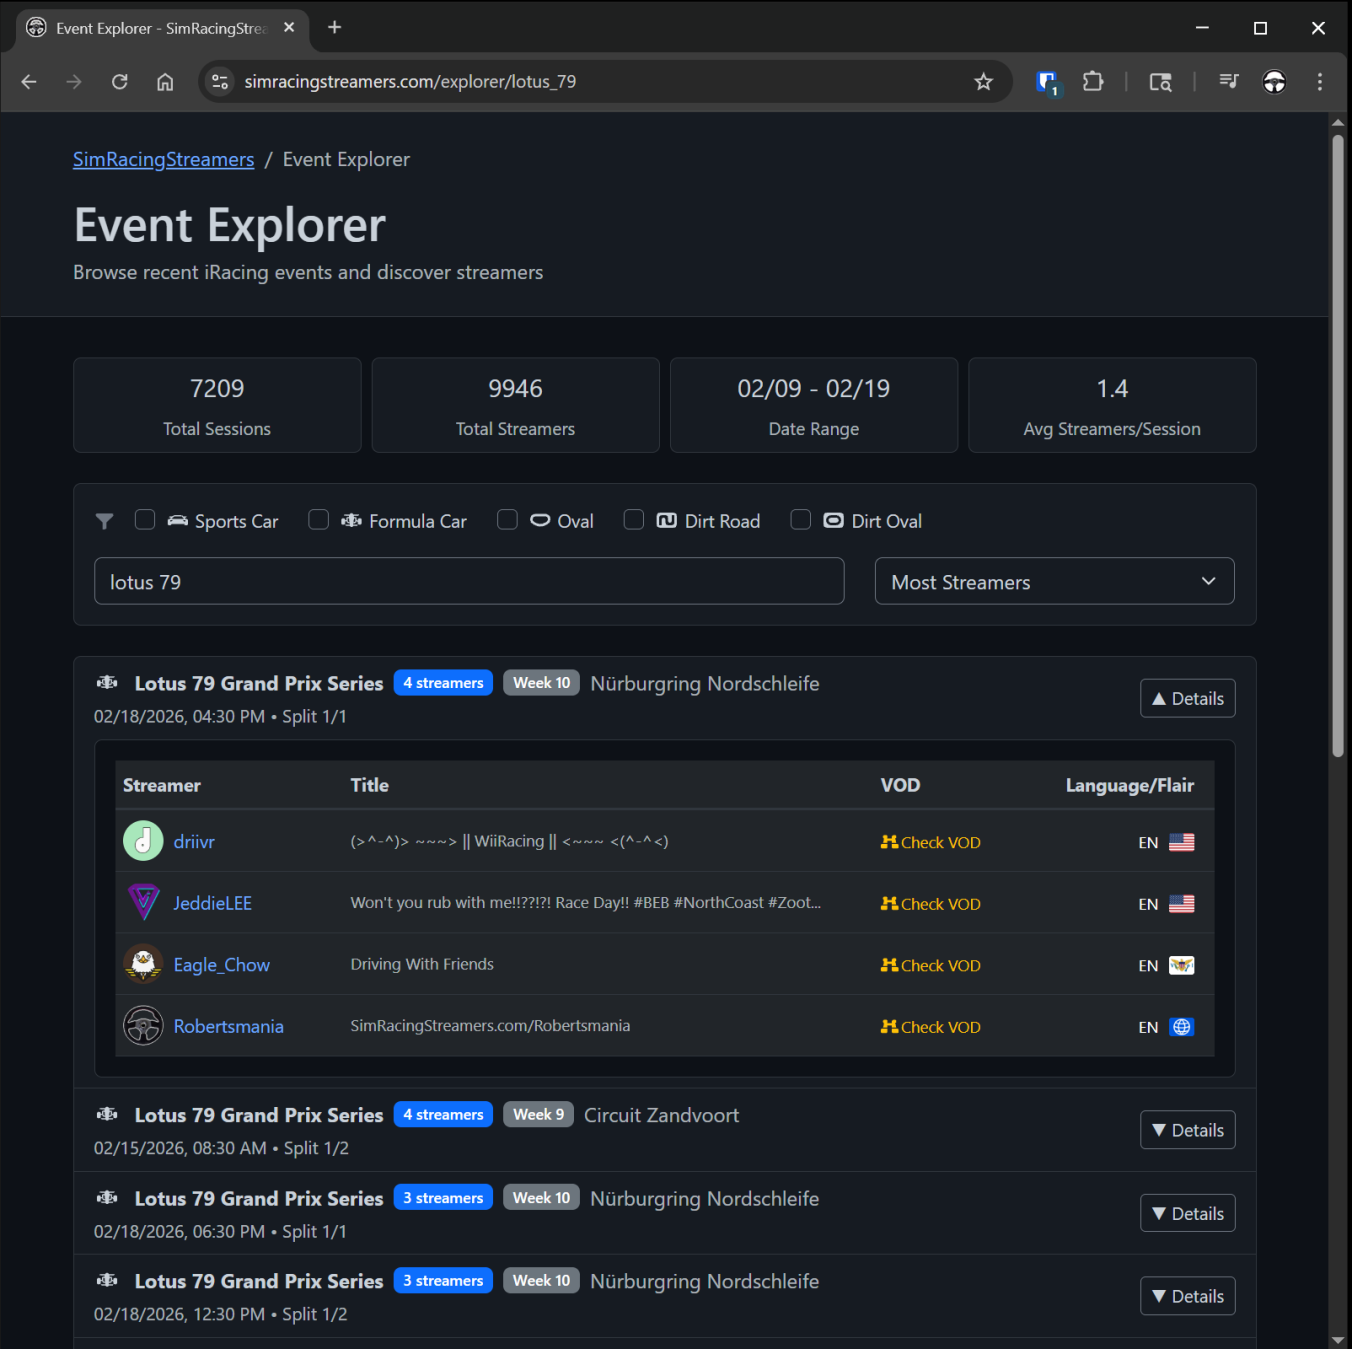The width and height of the screenshot is (1352, 1349).
Task: Open the SimRacingStreamers breadcrumb link
Action: point(163,159)
